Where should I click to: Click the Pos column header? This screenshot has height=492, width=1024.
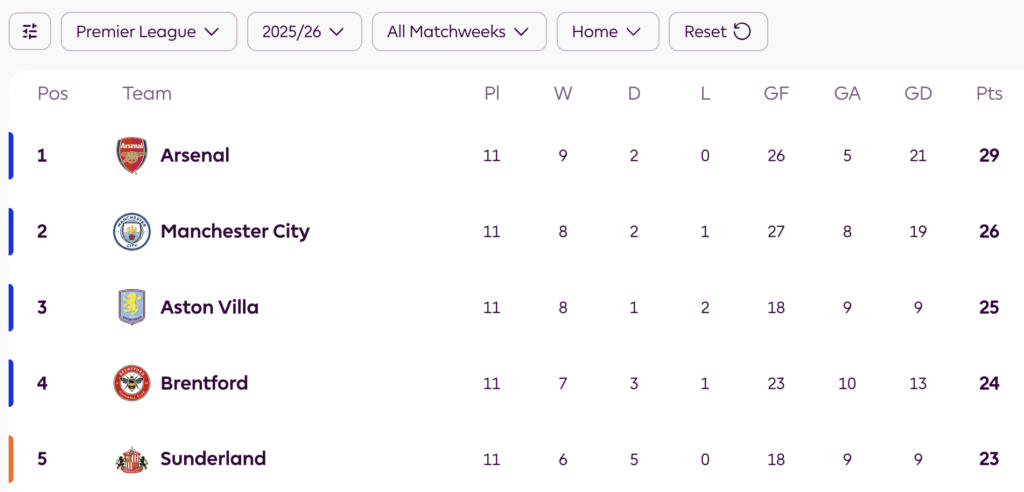click(53, 94)
